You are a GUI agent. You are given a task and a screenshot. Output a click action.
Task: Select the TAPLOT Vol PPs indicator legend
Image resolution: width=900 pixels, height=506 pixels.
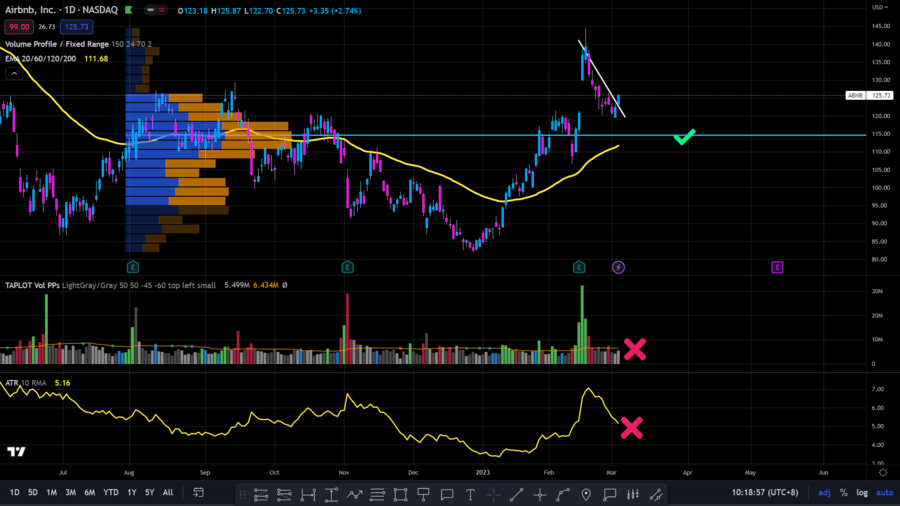(x=32, y=285)
